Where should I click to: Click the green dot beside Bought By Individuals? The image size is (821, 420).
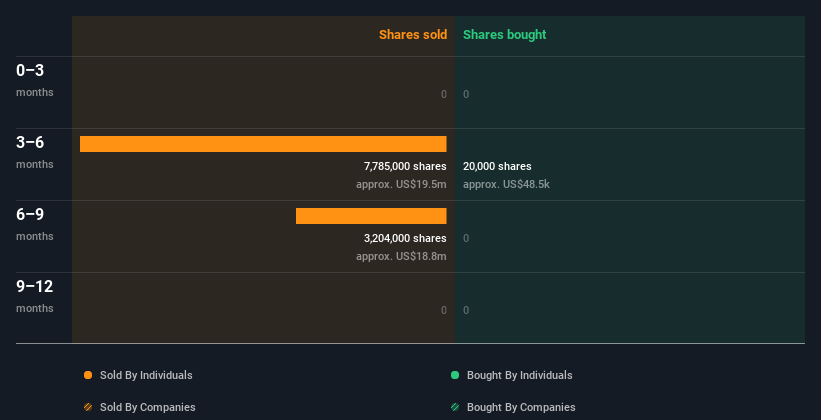tap(455, 375)
